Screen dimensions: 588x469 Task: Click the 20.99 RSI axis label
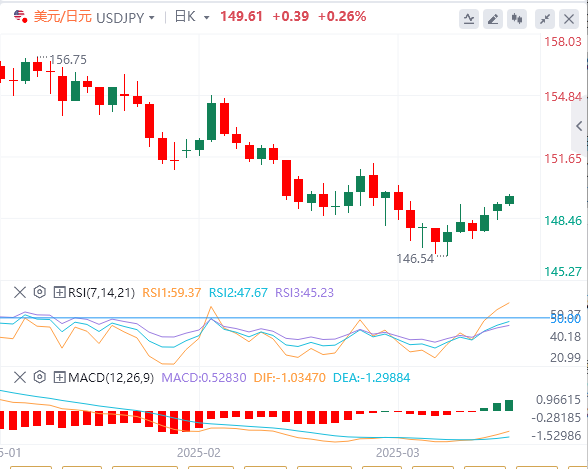point(566,358)
